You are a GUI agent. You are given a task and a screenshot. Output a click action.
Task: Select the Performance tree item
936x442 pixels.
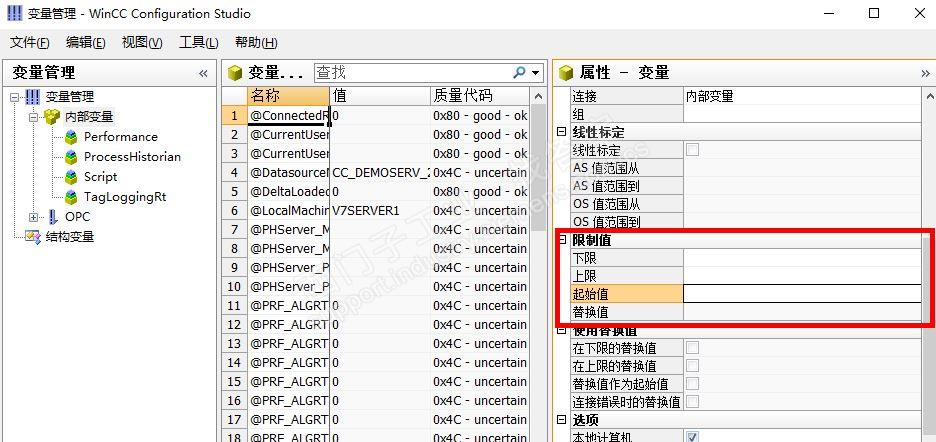pos(121,137)
